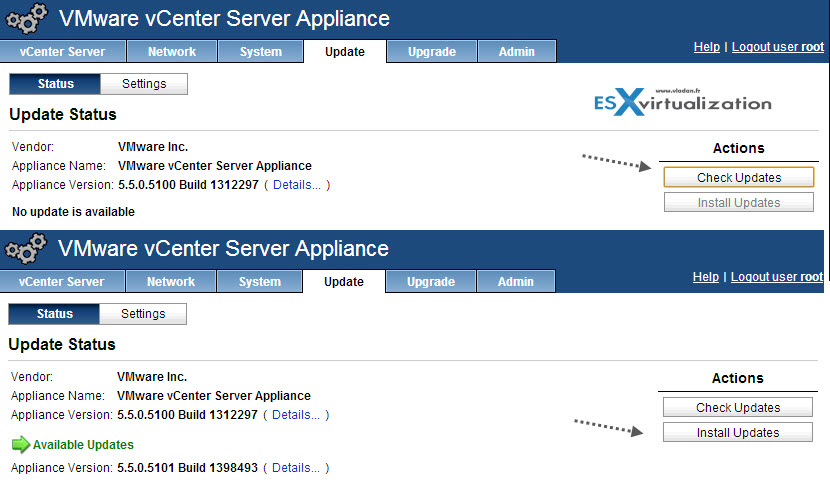Select Update tab in the upper screenshot
This screenshot has width=830, height=486.
[x=345, y=51]
